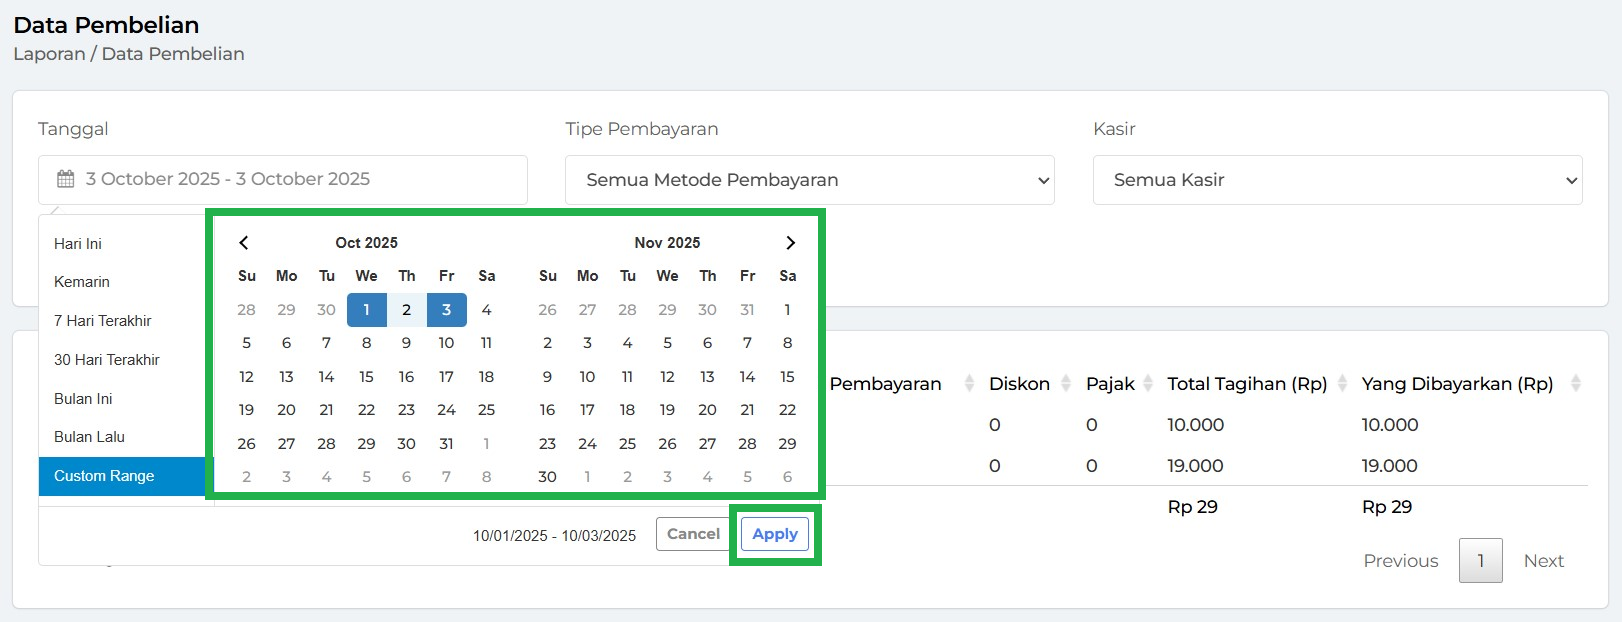
Task: Go to Next page of results
Action: (1543, 561)
